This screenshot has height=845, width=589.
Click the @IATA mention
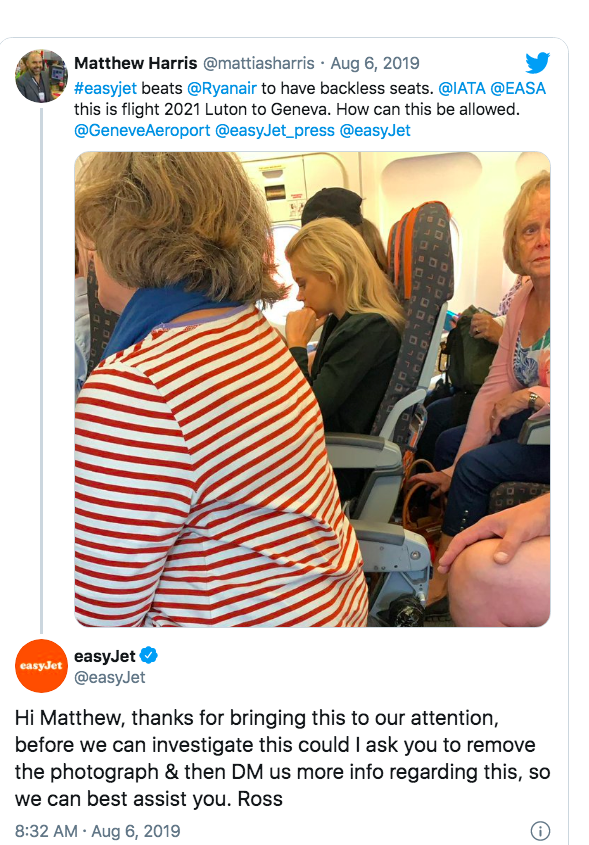click(462, 88)
